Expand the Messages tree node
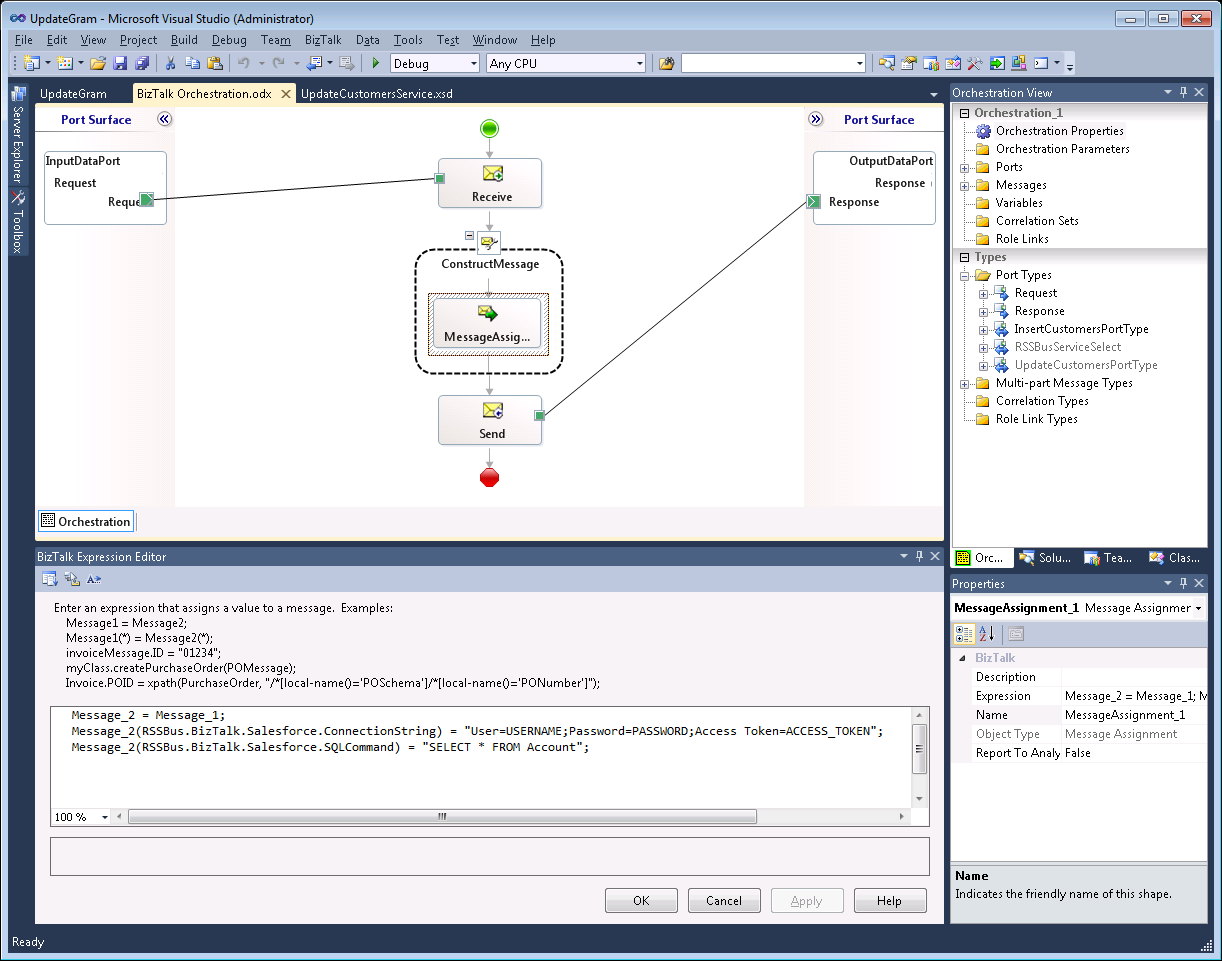1222x961 pixels. tap(965, 185)
